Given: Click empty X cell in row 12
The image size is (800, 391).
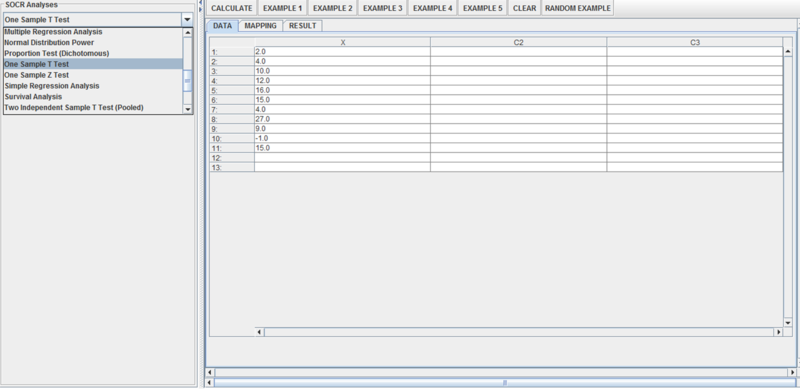Looking at the screenshot, I should 343,158.
